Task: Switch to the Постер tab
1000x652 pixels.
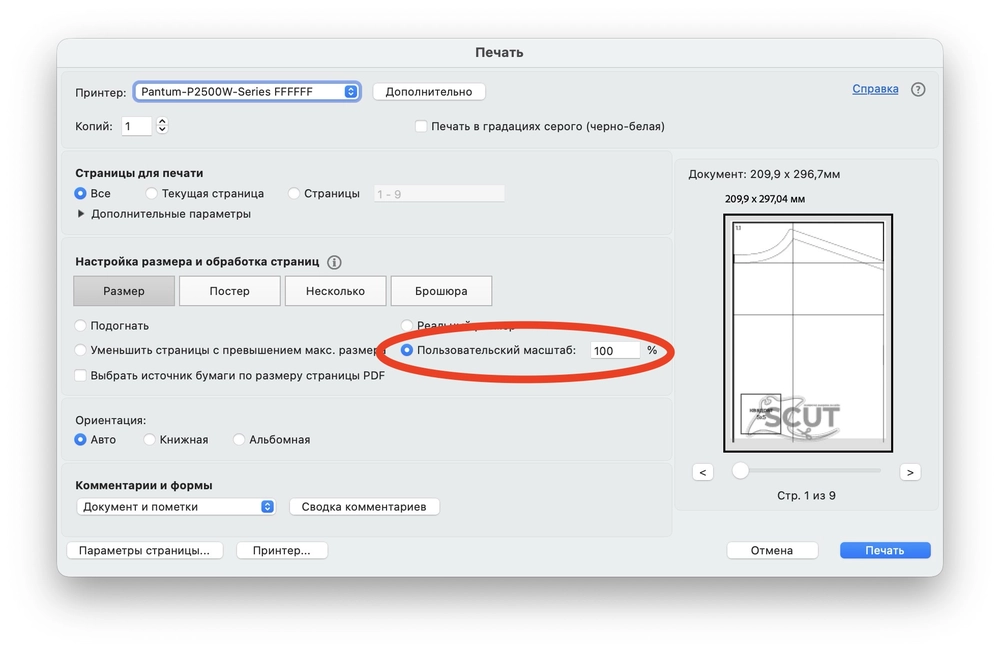Action: pyautogui.click(x=230, y=291)
